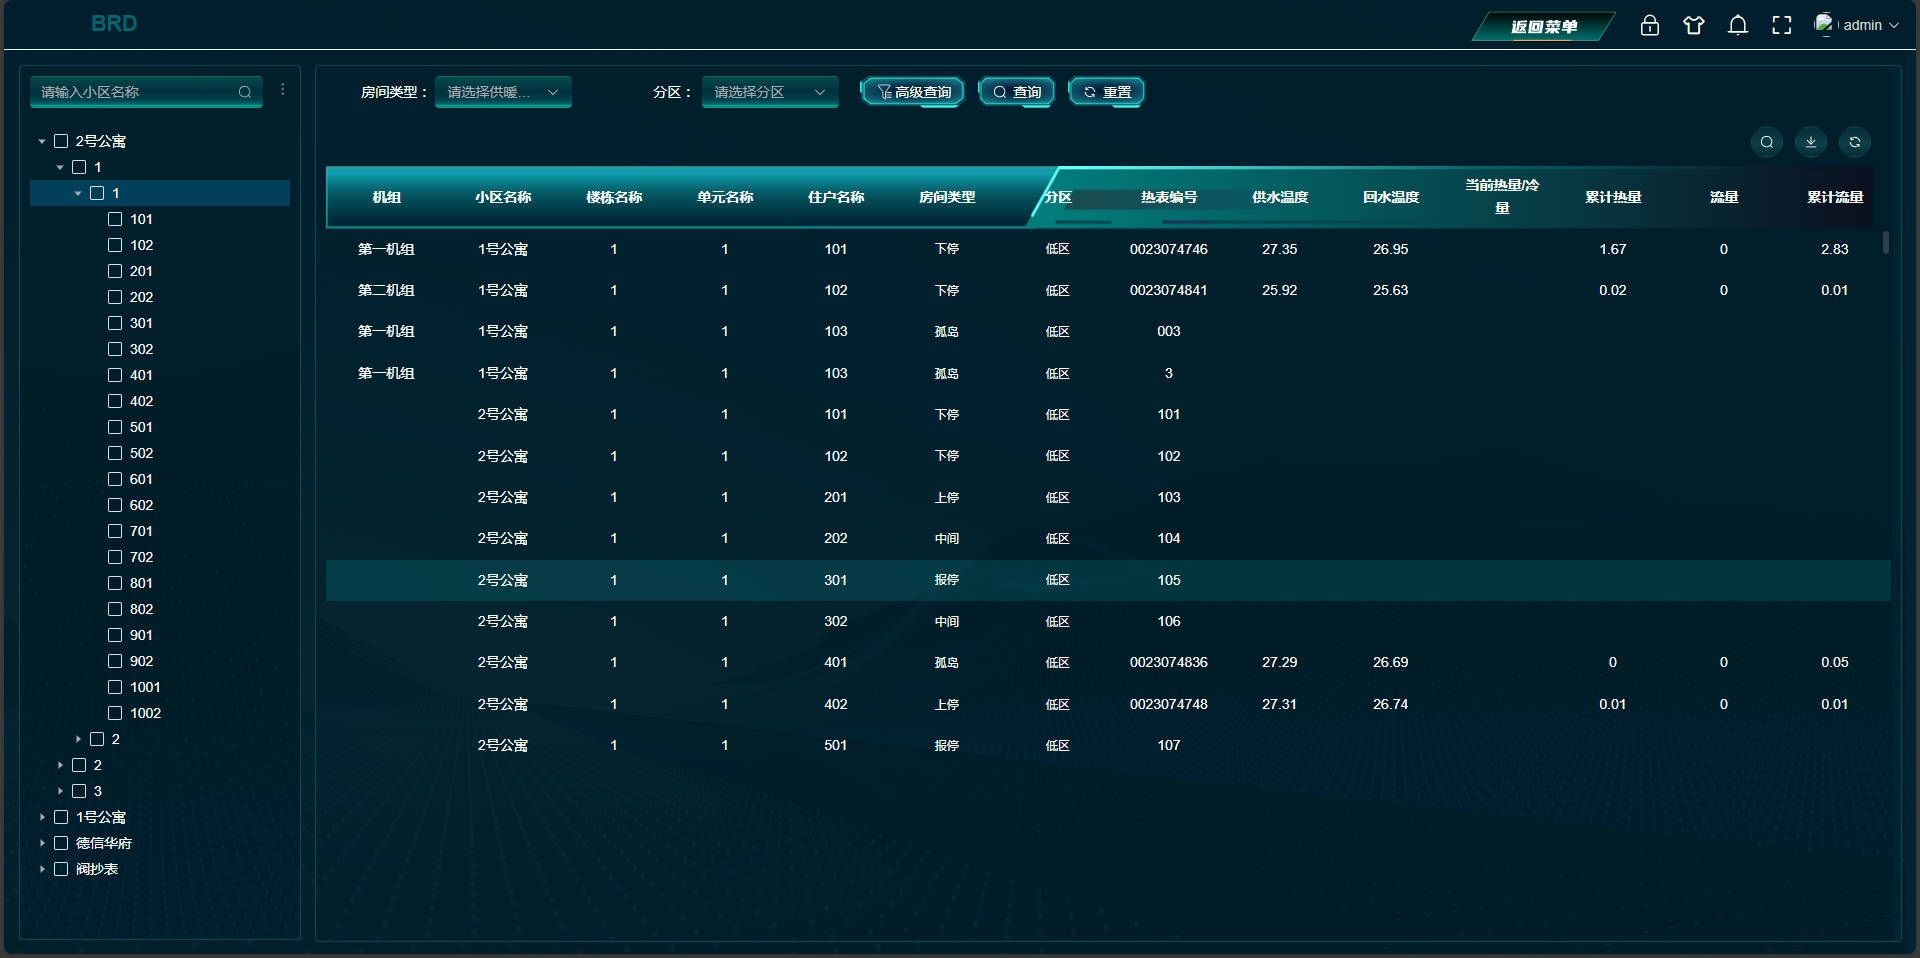Collapse the 2号公寓 tree node

click(42, 142)
